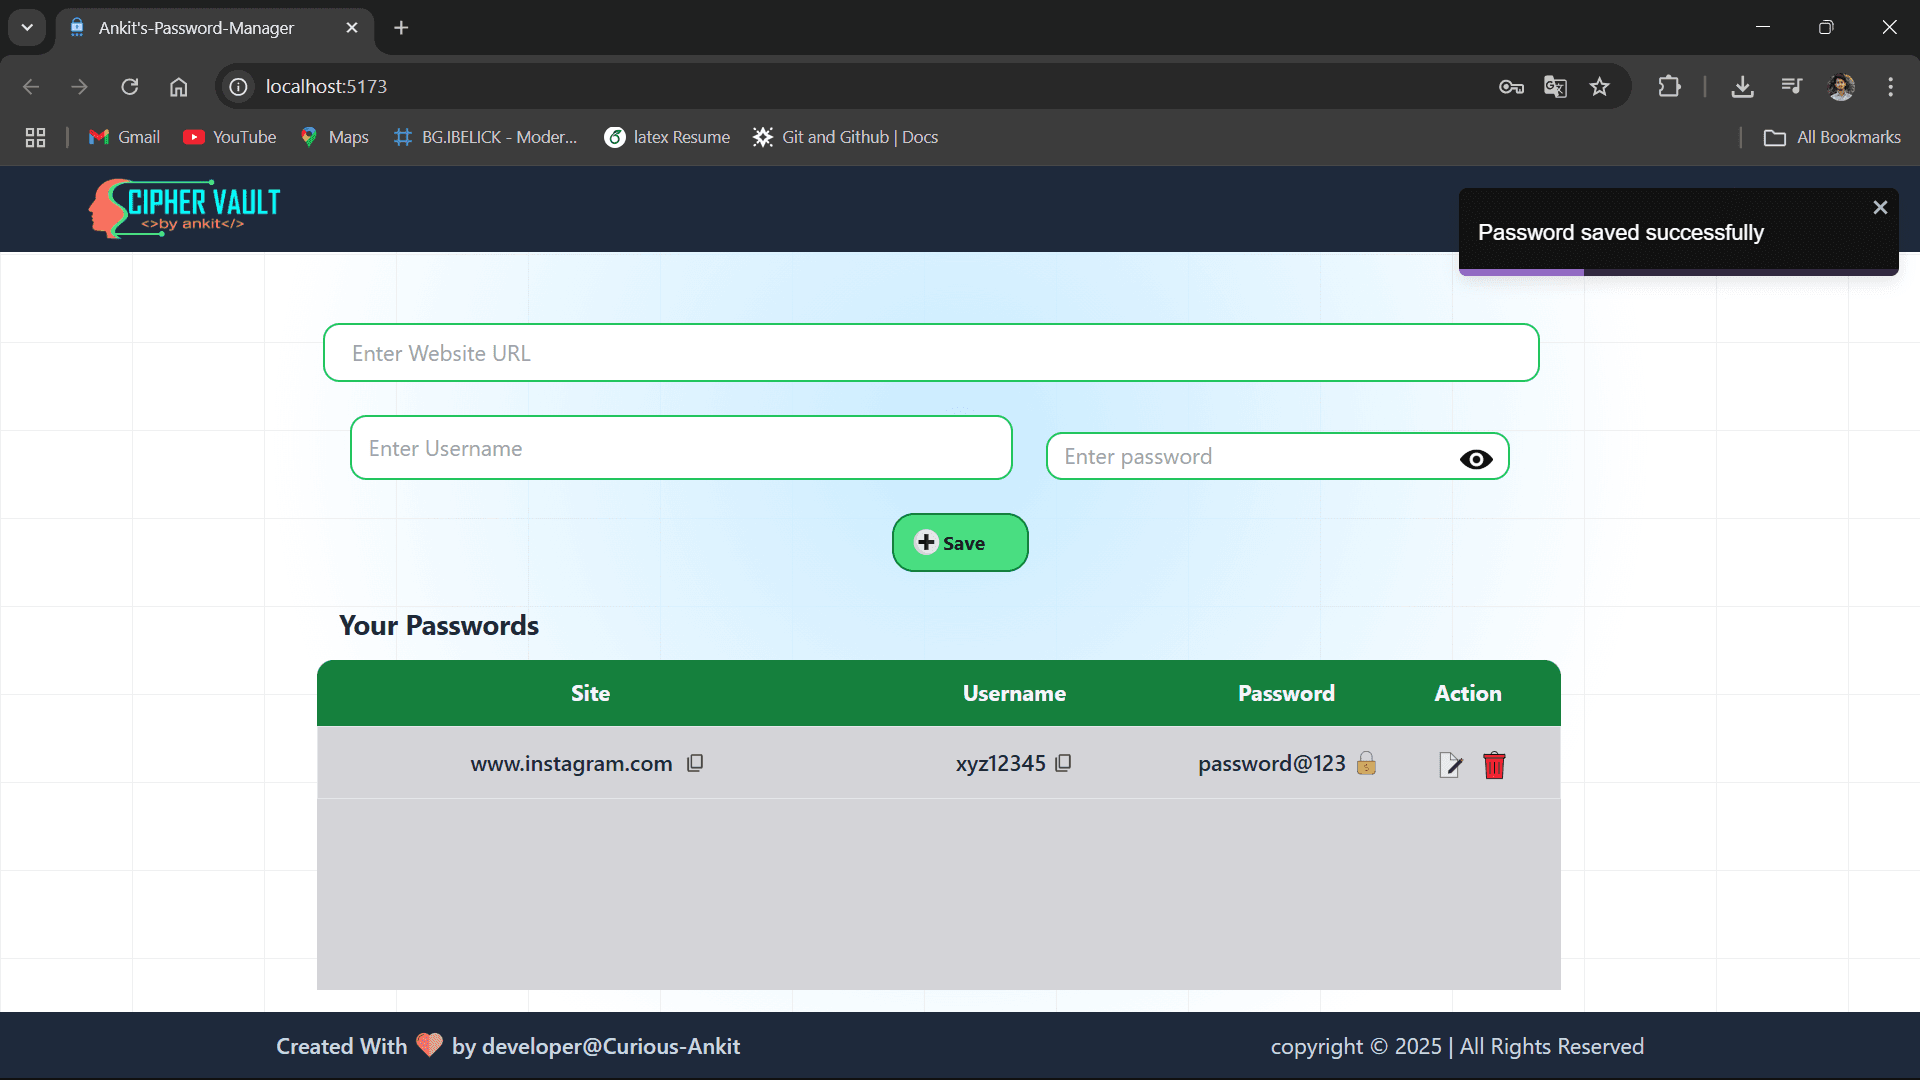
Task: Close the Ankit's-Password-Manager tab
Action: pos(352,28)
